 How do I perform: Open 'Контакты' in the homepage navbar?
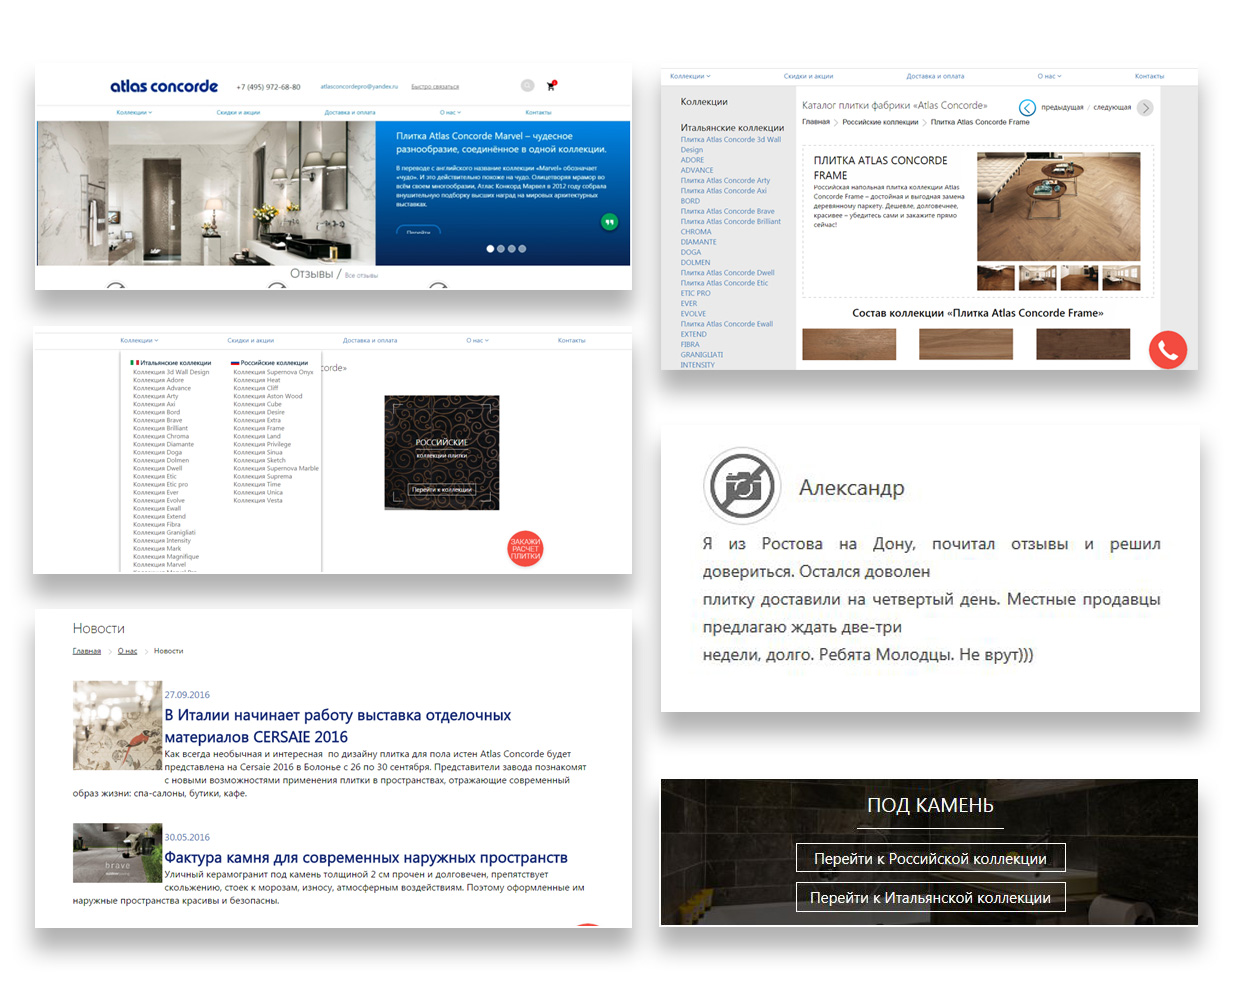click(538, 113)
